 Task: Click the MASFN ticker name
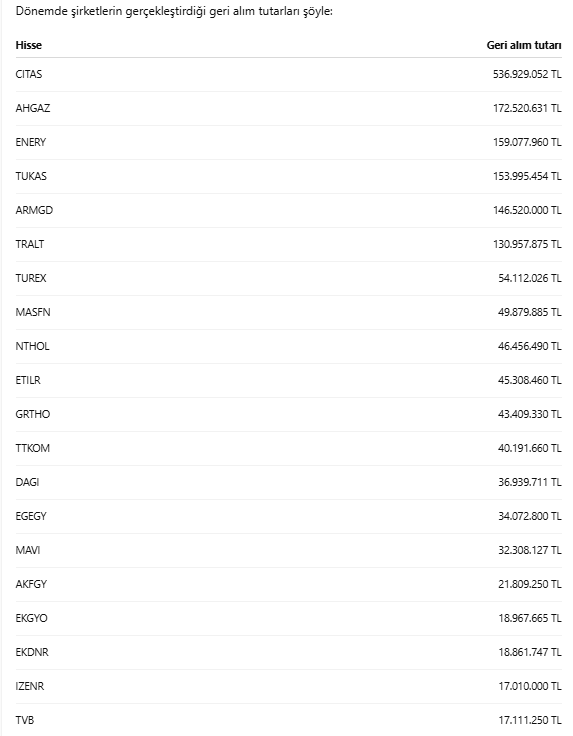pyautogui.click(x=33, y=312)
